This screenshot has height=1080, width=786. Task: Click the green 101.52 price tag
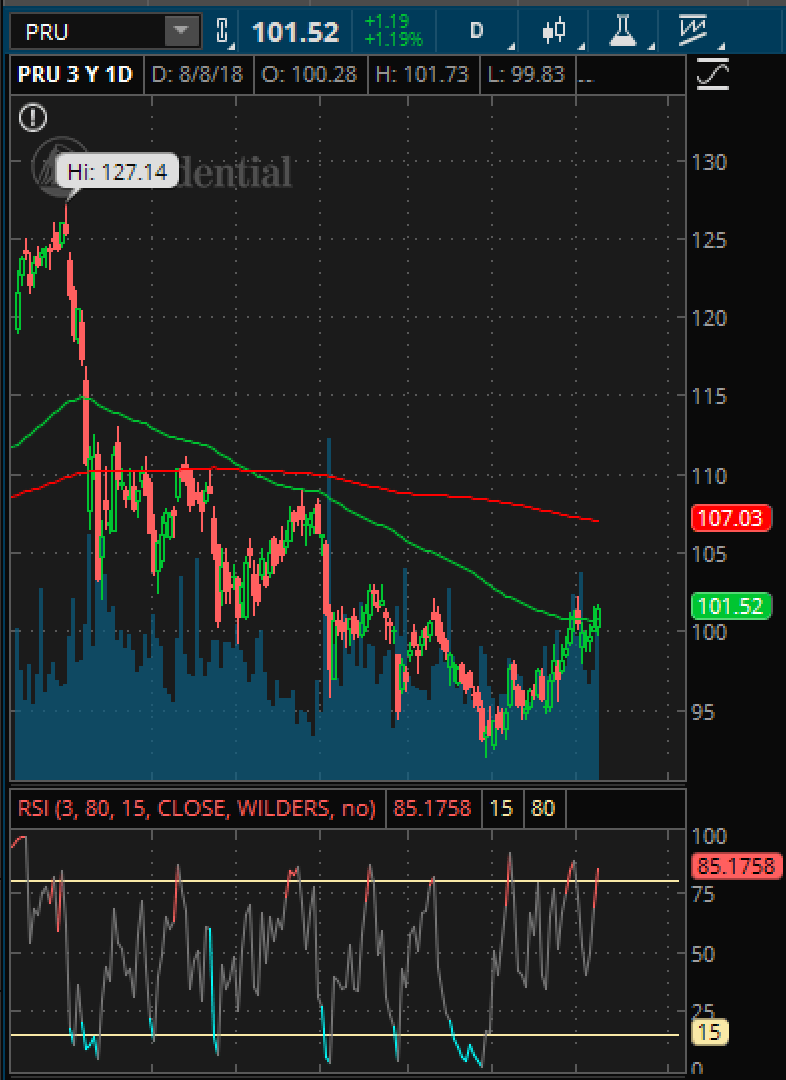click(x=731, y=605)
